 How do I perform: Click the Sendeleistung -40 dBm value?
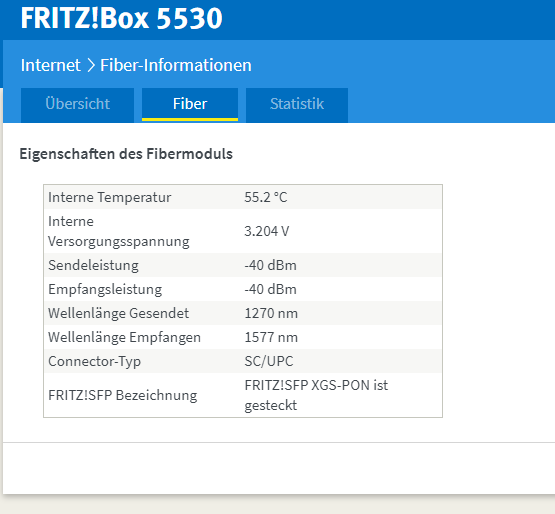tap(270, 265)
